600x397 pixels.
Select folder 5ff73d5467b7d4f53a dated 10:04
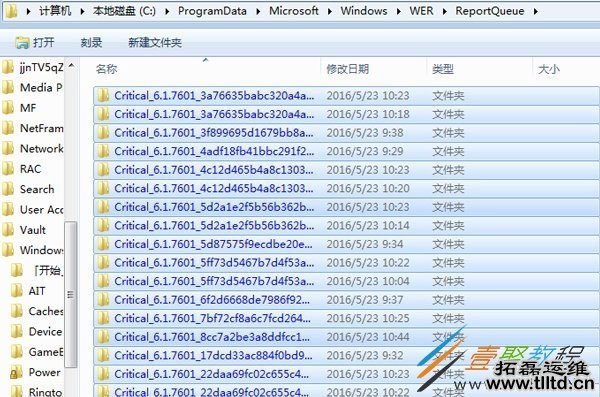pyautogui.click(x=346, y=281)
